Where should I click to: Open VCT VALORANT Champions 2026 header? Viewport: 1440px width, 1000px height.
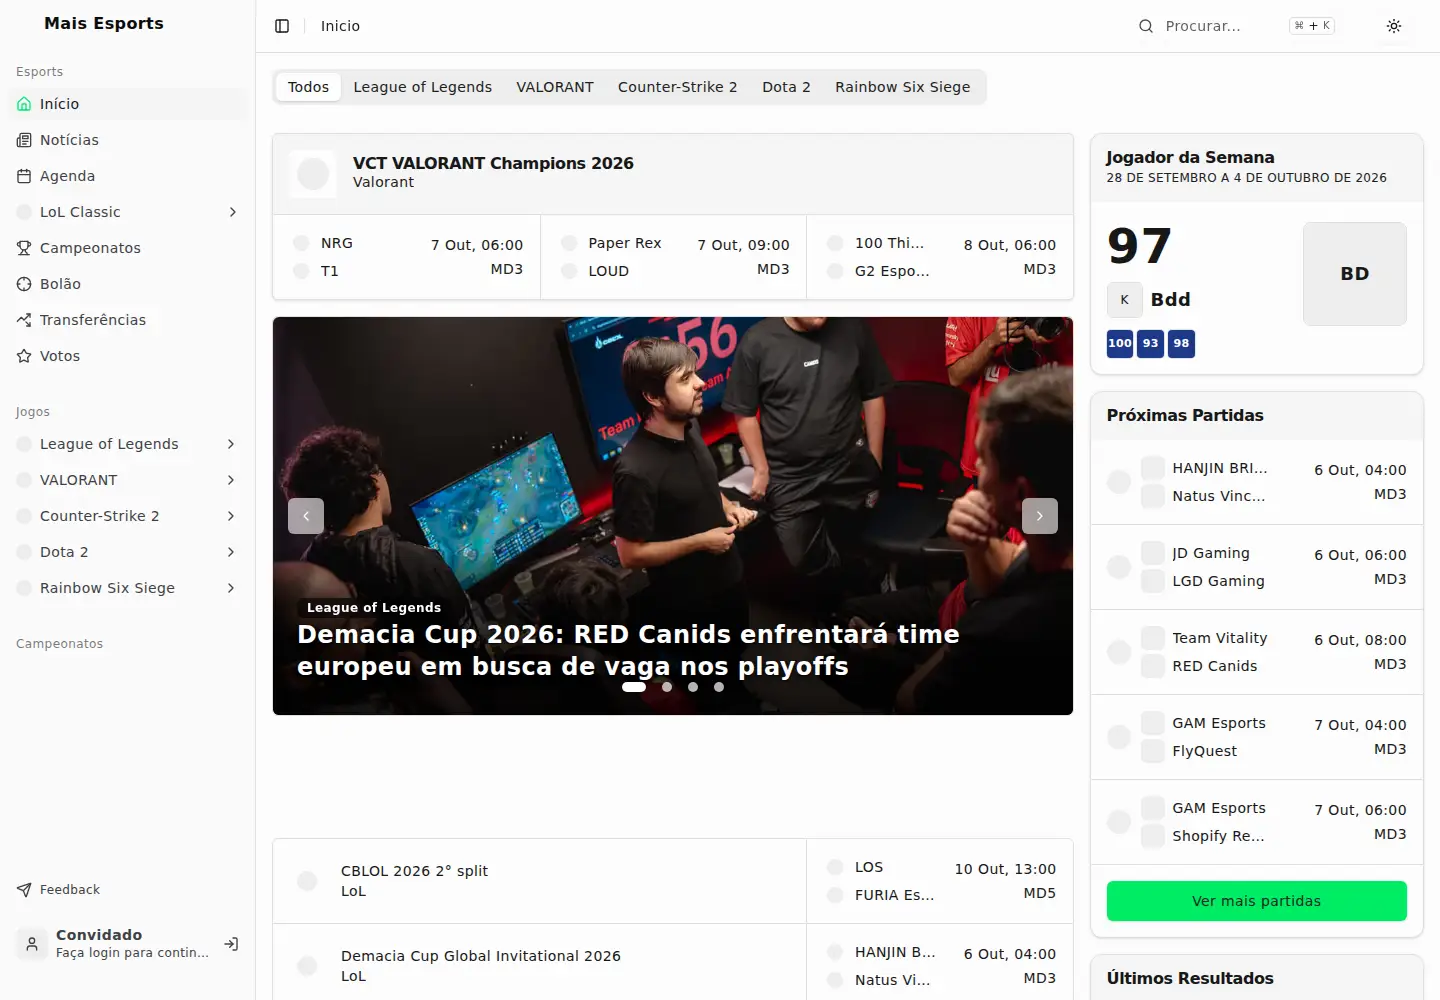pyautogui.click(x=673, y=173)
